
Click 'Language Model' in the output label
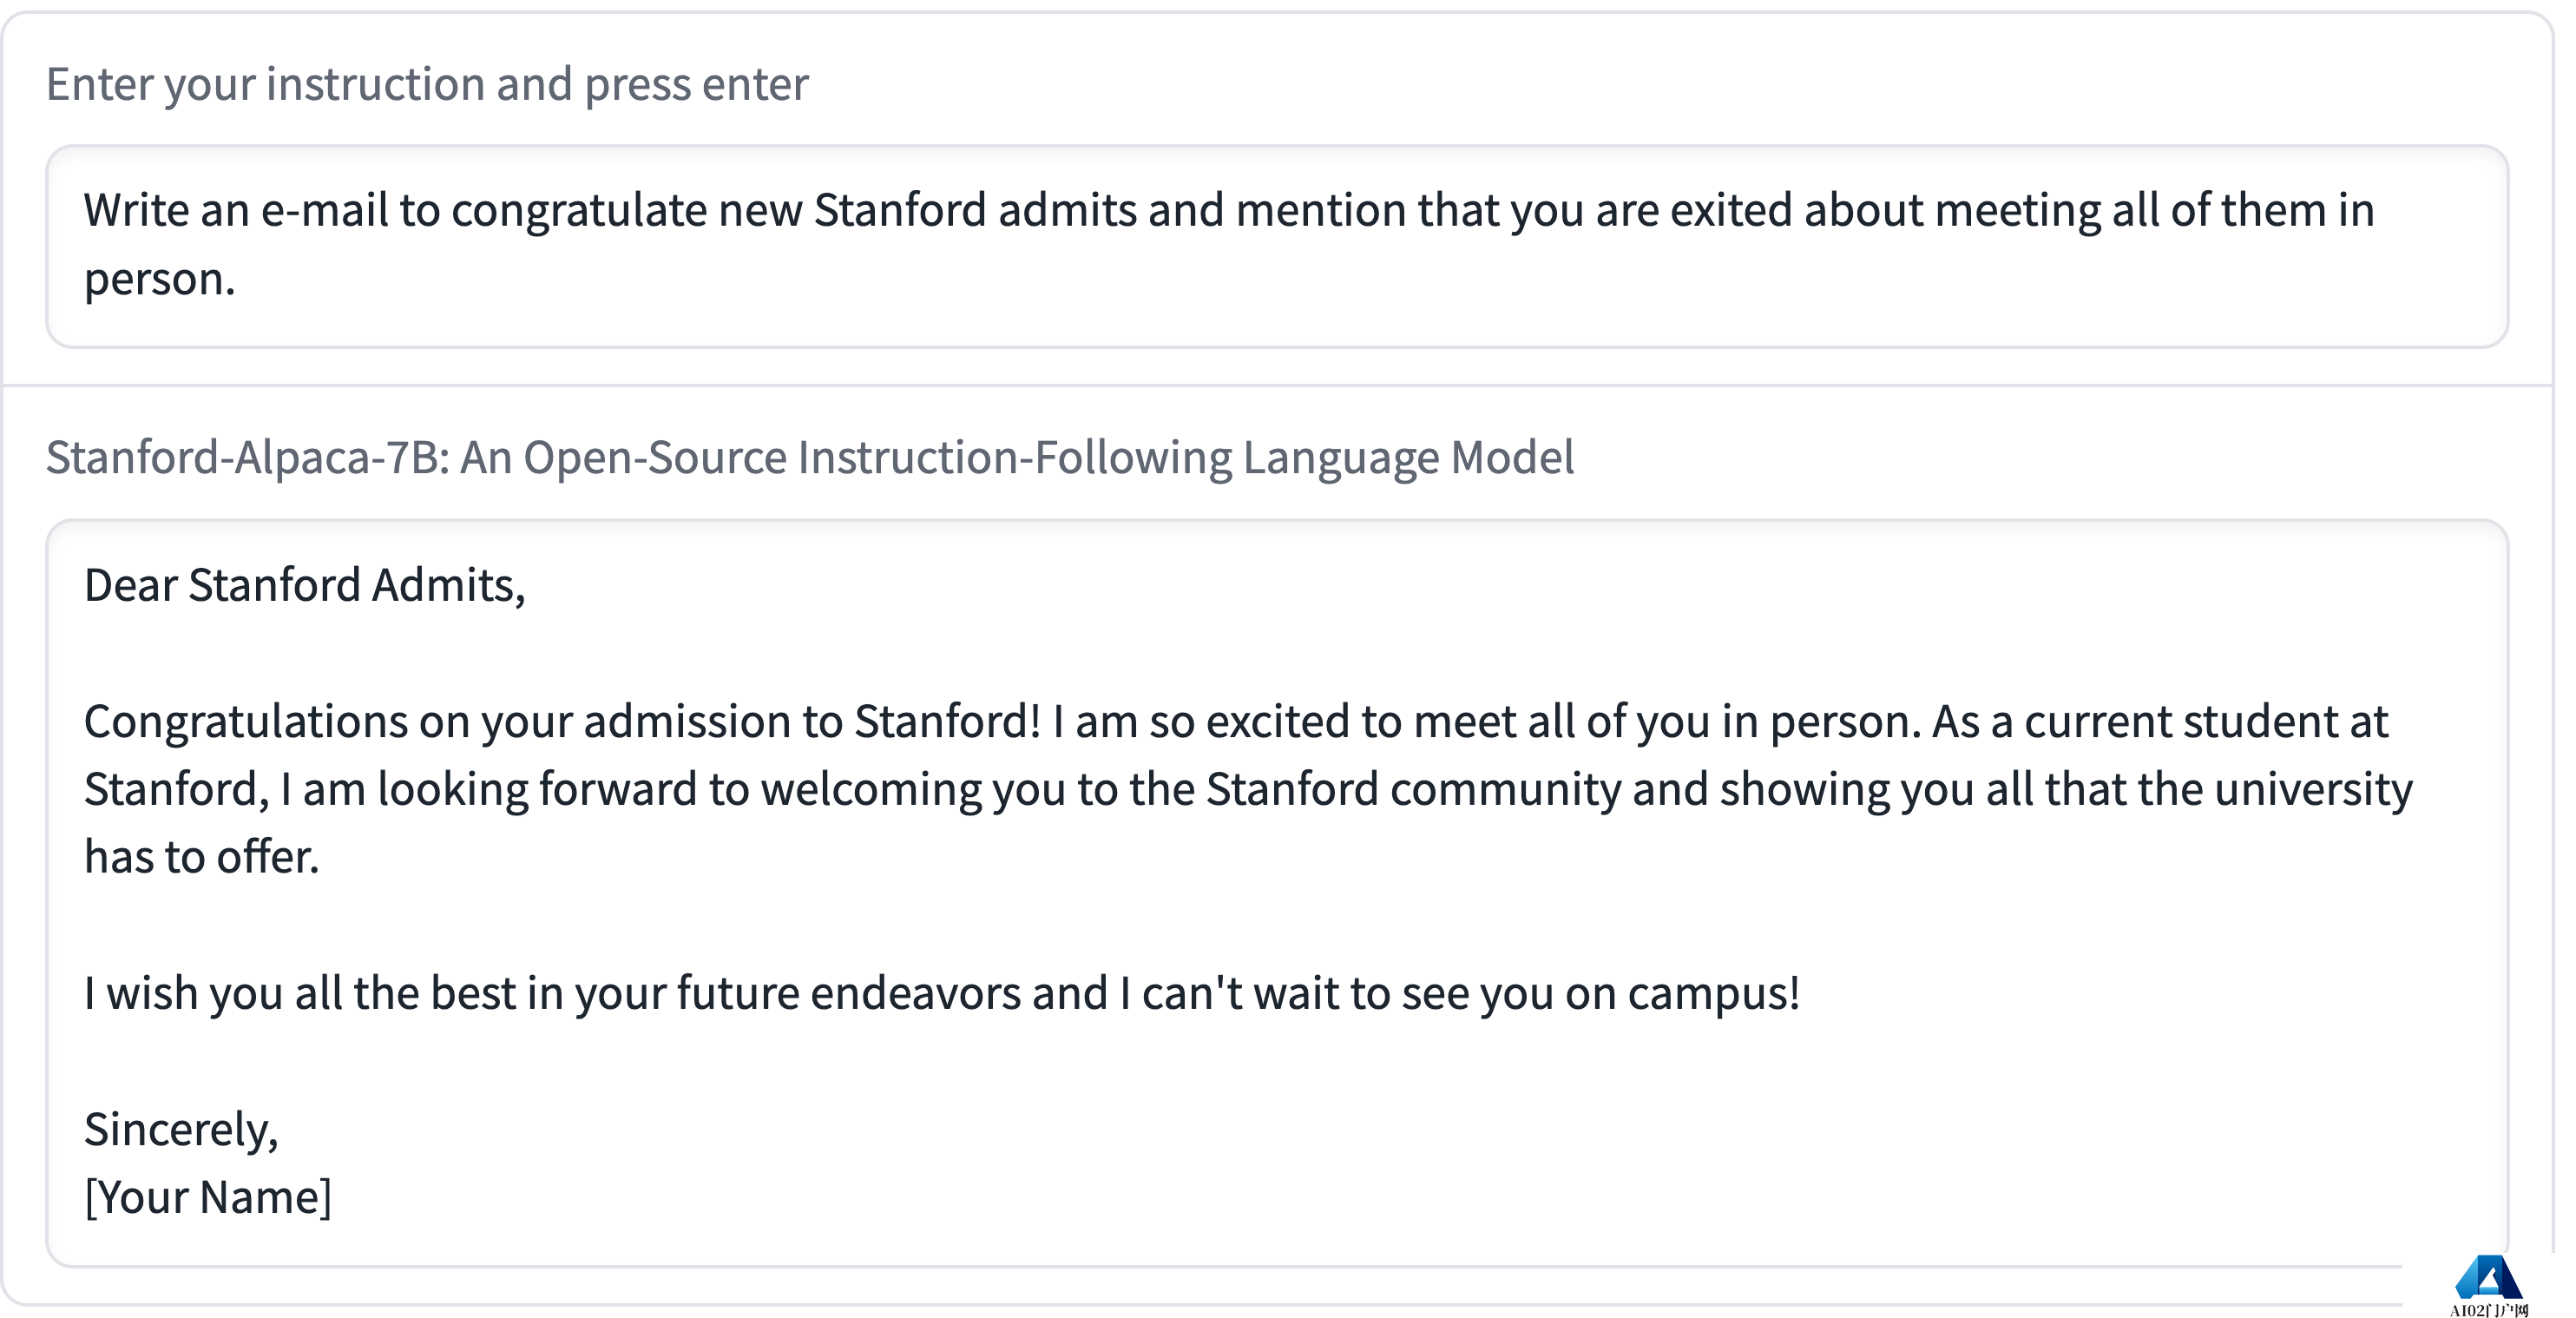[1407, 457]
